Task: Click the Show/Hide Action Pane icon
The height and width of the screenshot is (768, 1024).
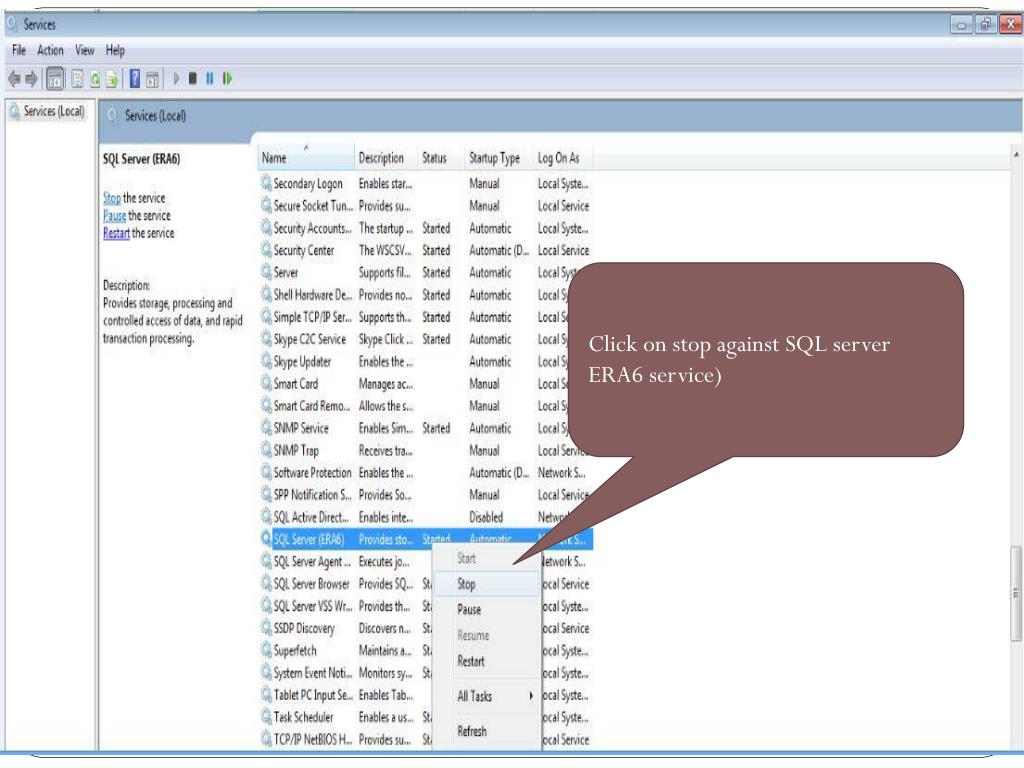Action: (152, 80)
